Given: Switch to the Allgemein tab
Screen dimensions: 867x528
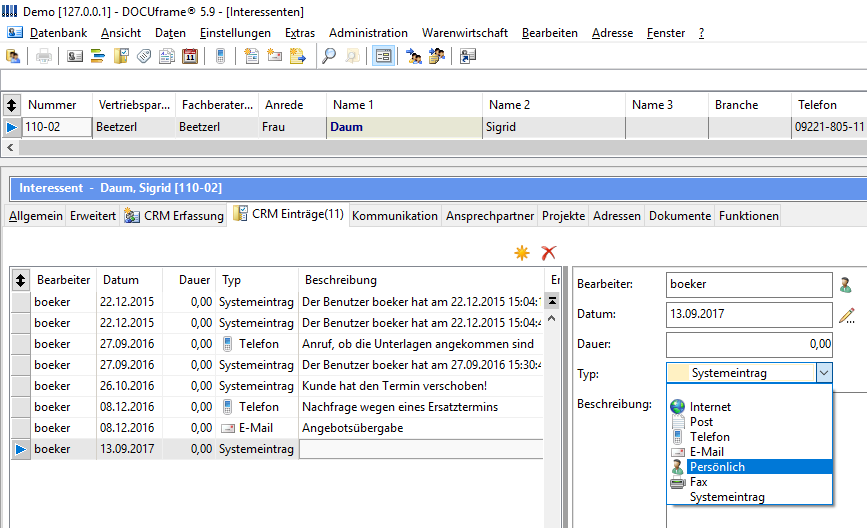Looking at the screenshot, I should (35, 216).
